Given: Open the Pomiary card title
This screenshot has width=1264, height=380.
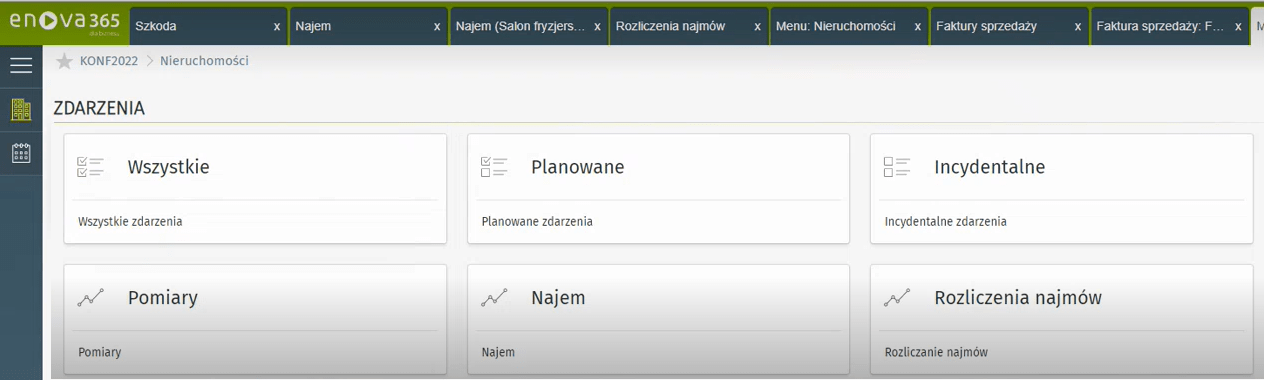Looking at the screenshot, I should pos(163,297).
